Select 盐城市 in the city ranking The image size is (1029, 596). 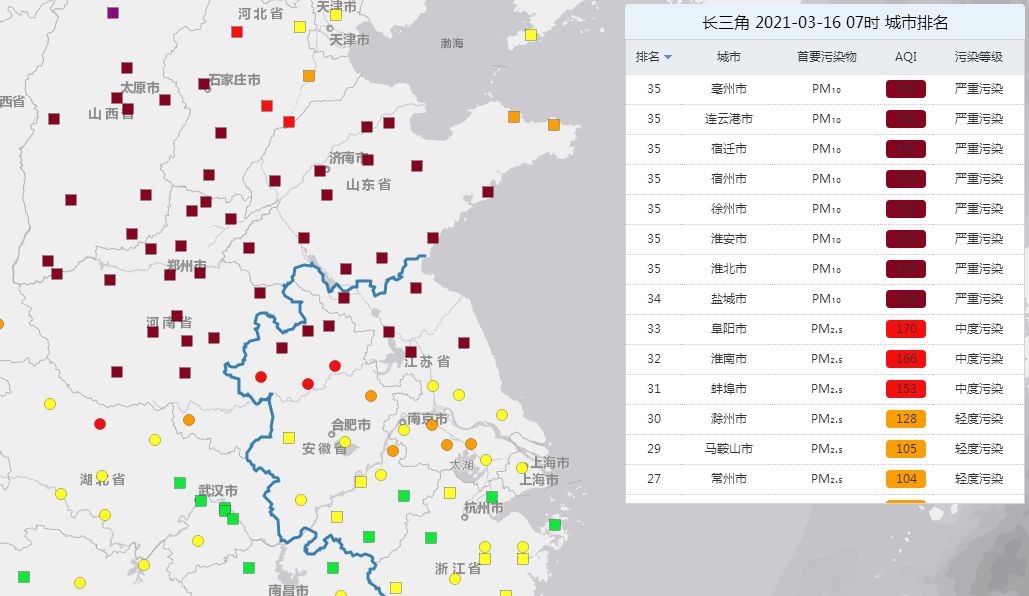(x=729, y=299)
